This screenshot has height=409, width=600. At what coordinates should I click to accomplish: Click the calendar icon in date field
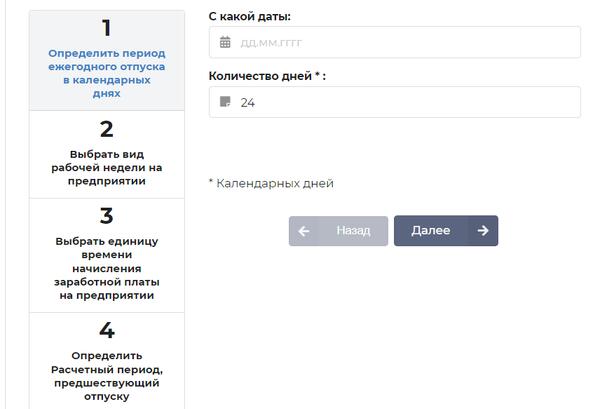click(x=225, y=43)
